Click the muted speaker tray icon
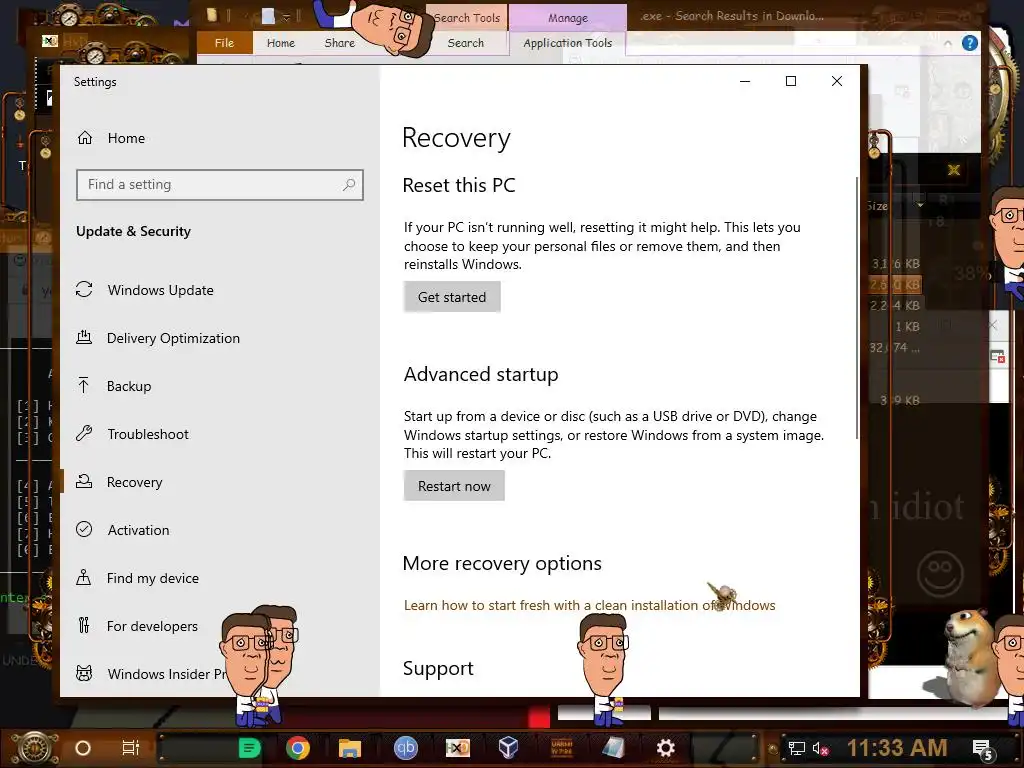Screen dimensions: 1024x768 click(x=820, y=749)
